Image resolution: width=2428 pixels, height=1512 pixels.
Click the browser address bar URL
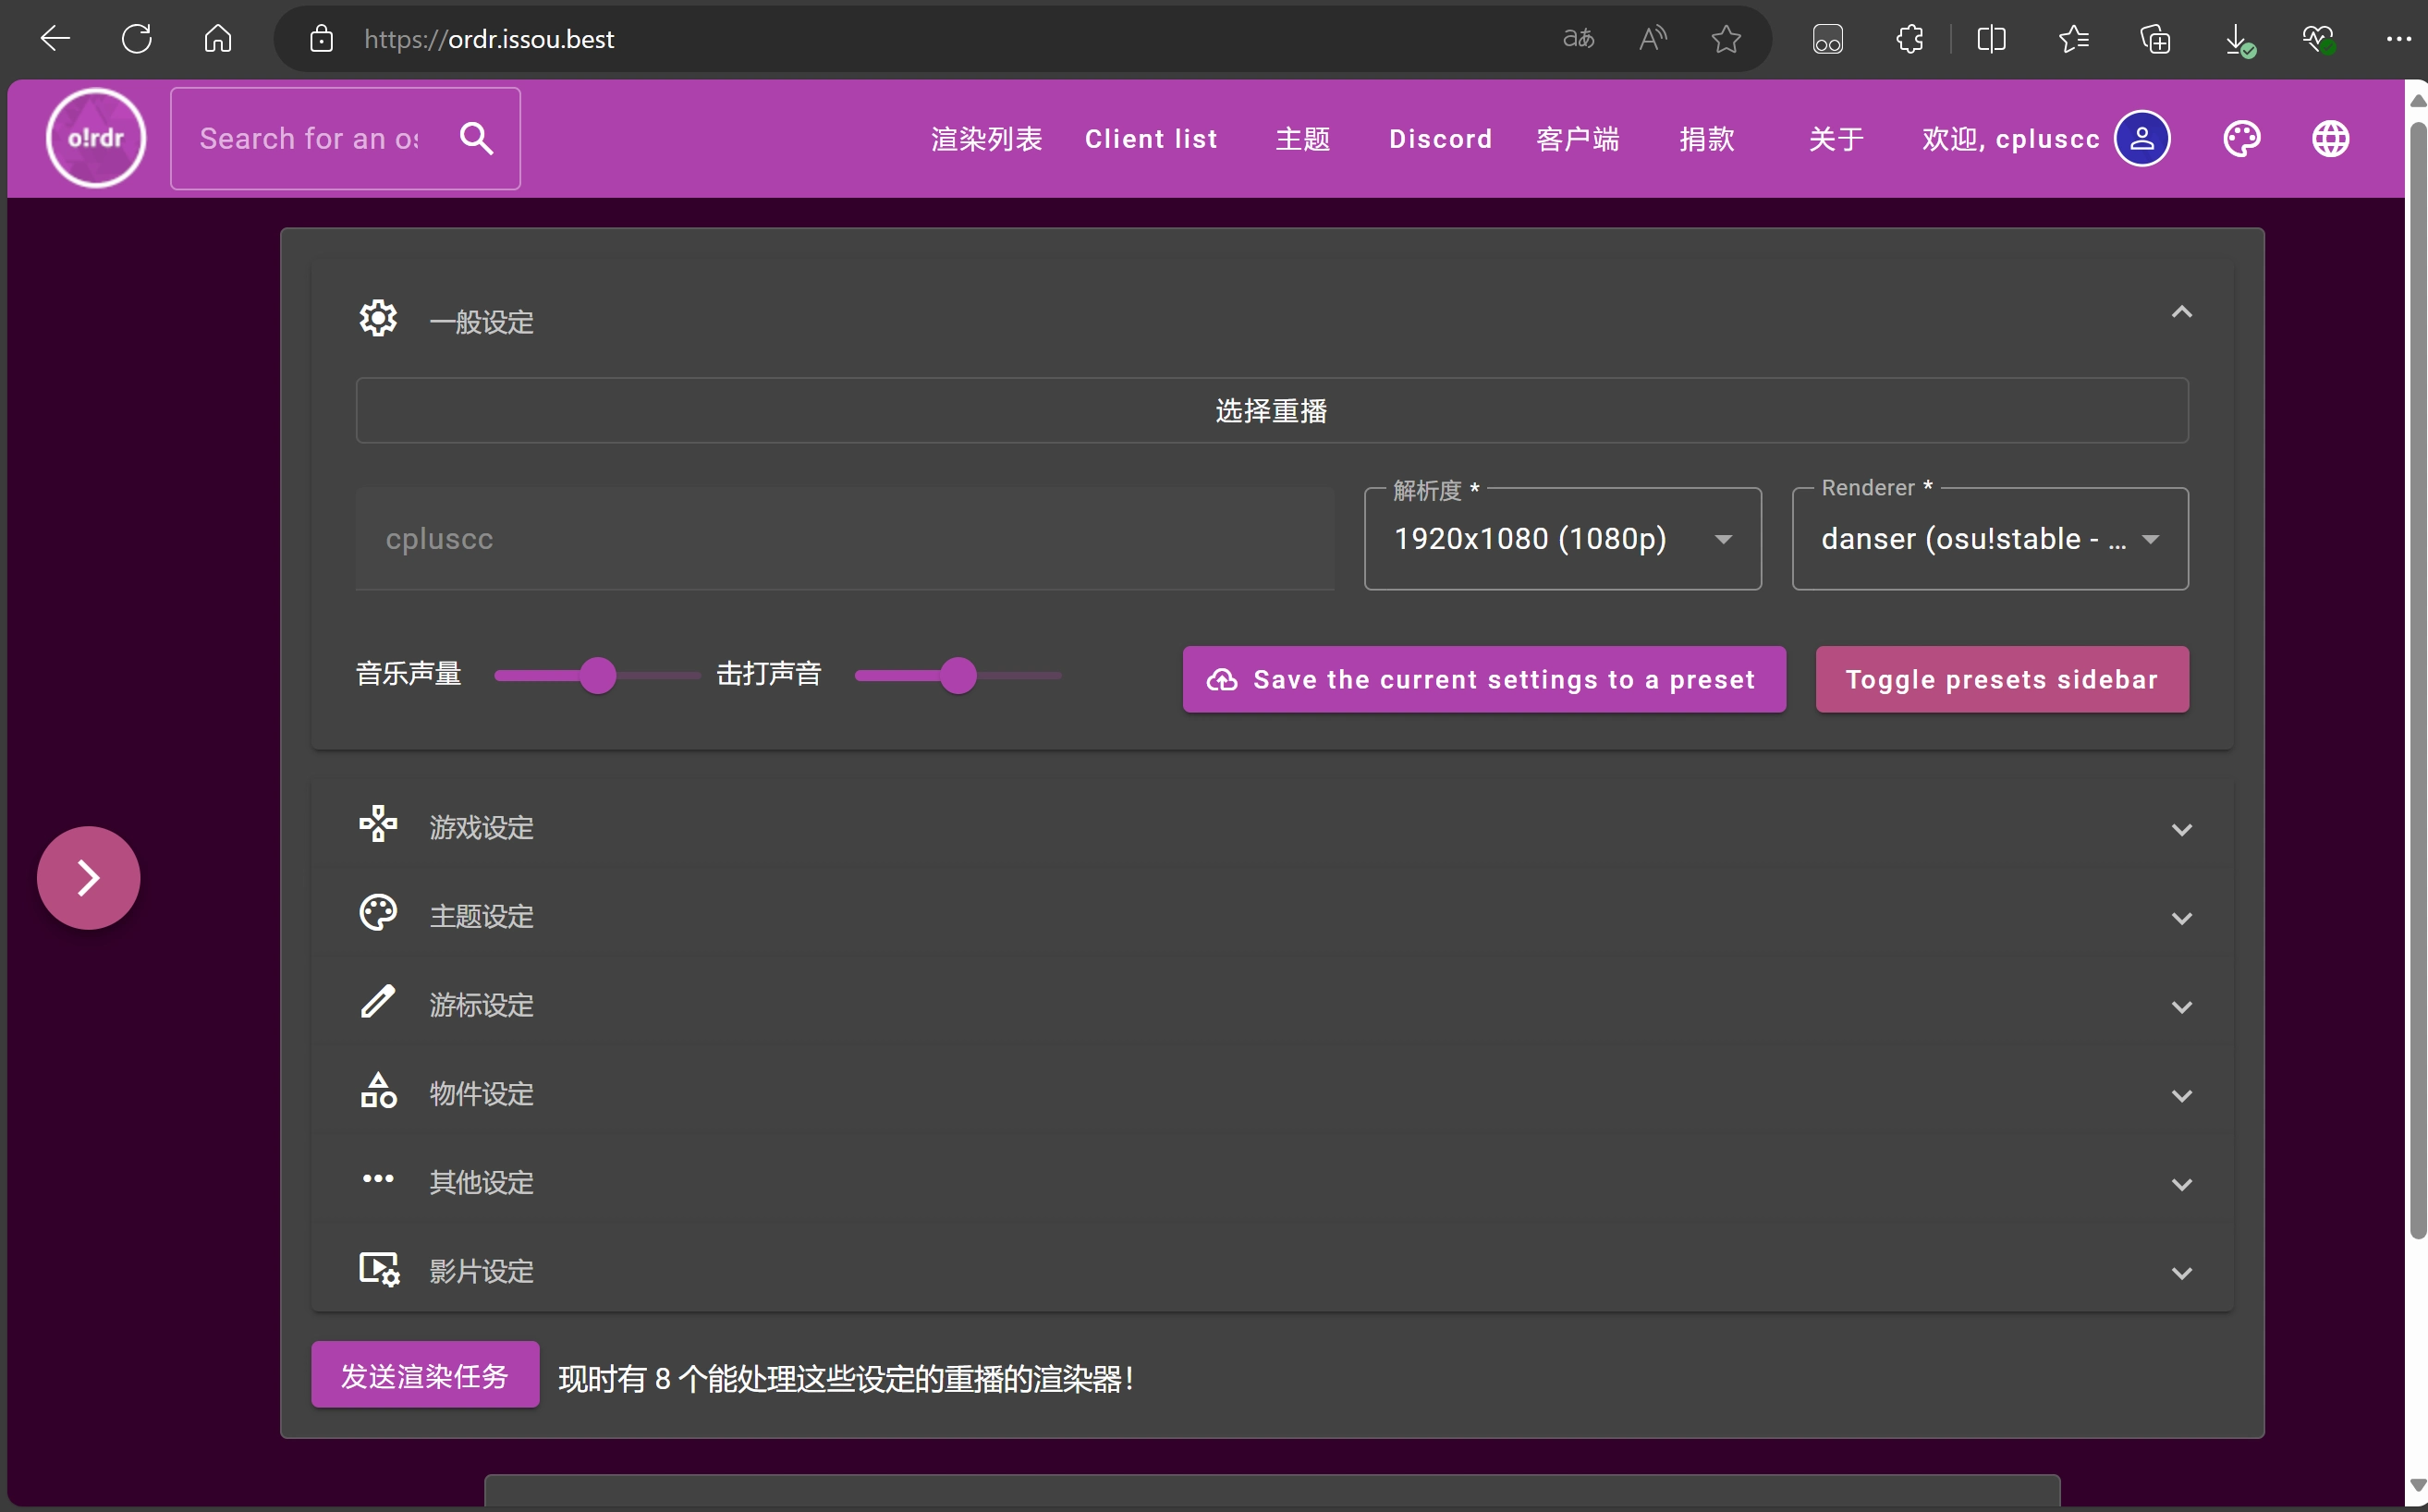tap(489, 39)
